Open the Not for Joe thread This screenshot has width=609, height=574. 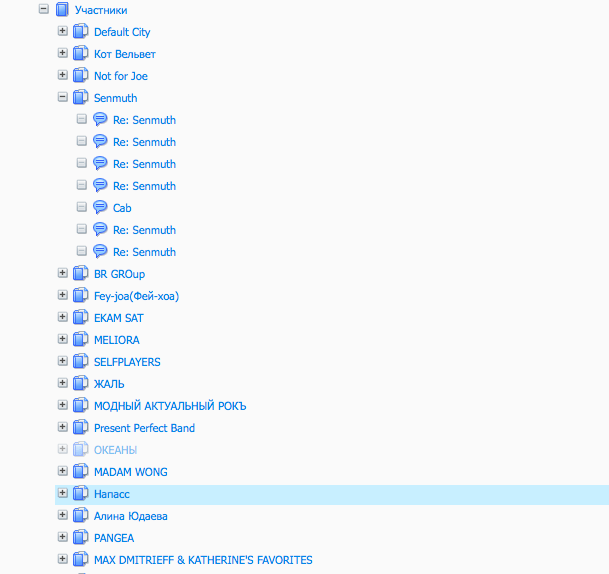coord(121,76)
